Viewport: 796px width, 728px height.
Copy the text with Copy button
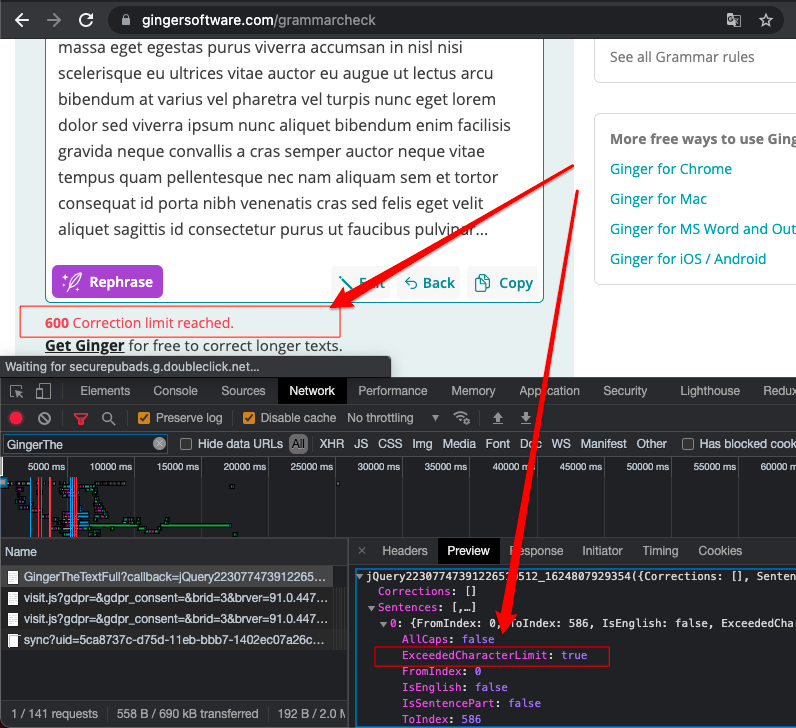point(503,283)
